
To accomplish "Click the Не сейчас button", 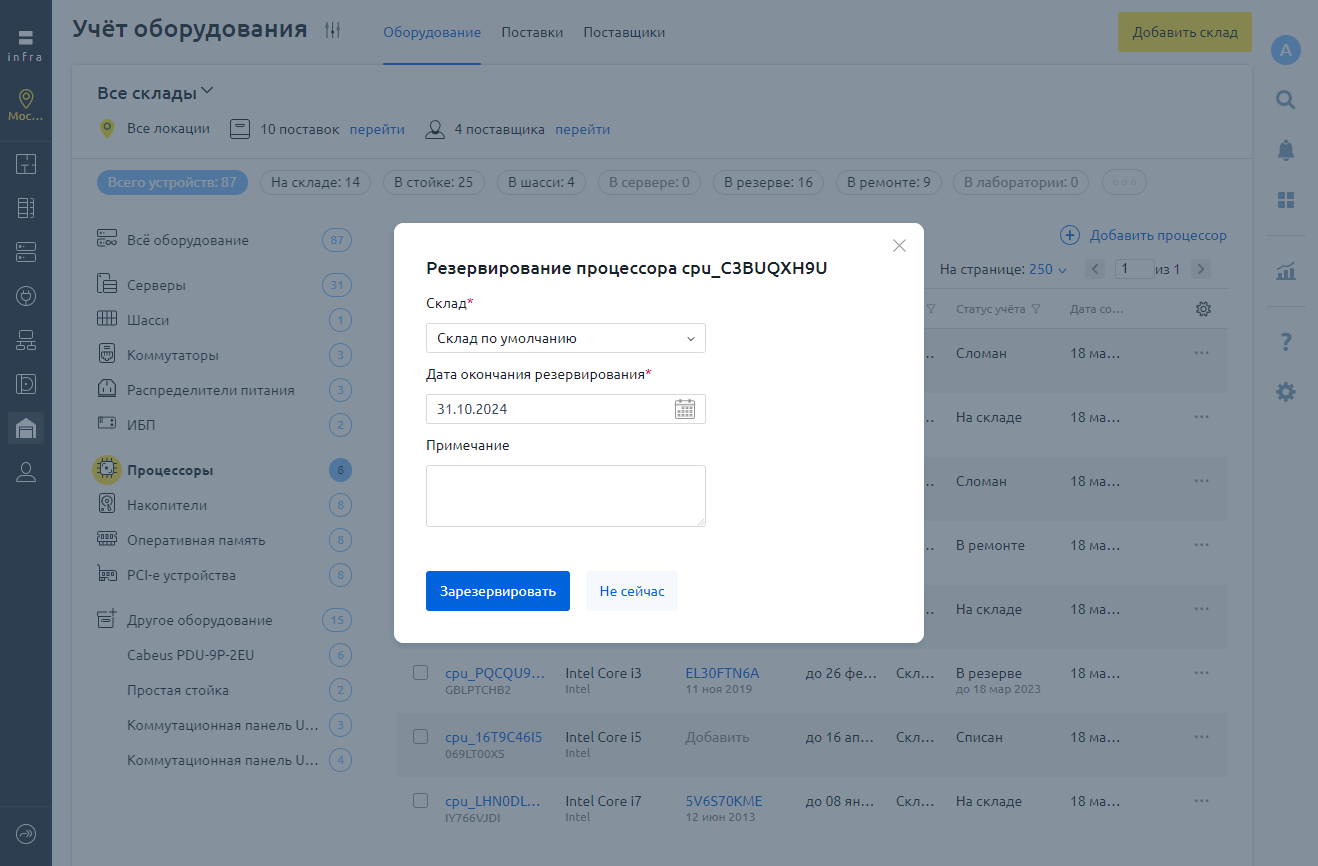I will 632,591.
